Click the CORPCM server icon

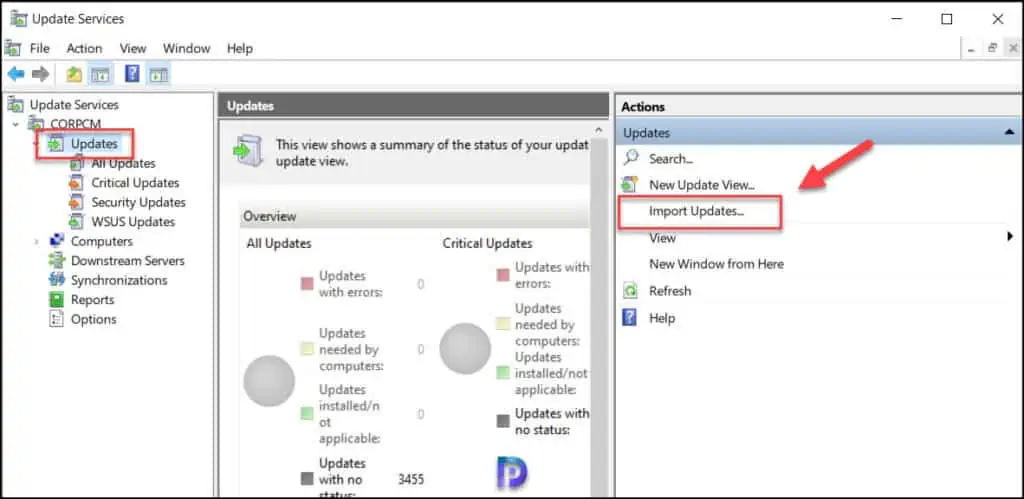click(x=36, y=123)
